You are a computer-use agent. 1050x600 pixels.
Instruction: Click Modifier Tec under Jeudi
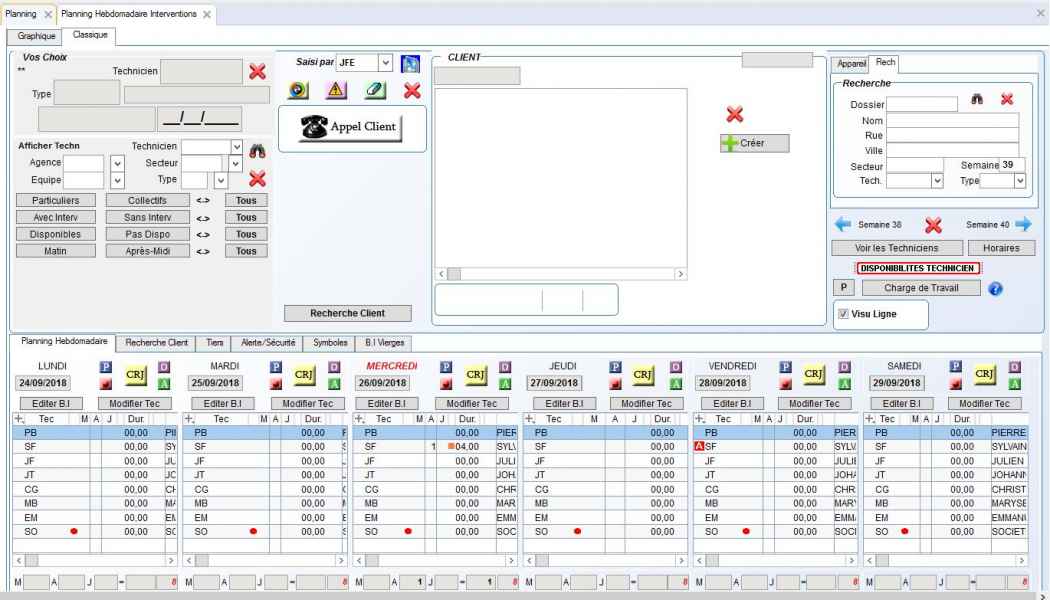click(x=646, y=404)
